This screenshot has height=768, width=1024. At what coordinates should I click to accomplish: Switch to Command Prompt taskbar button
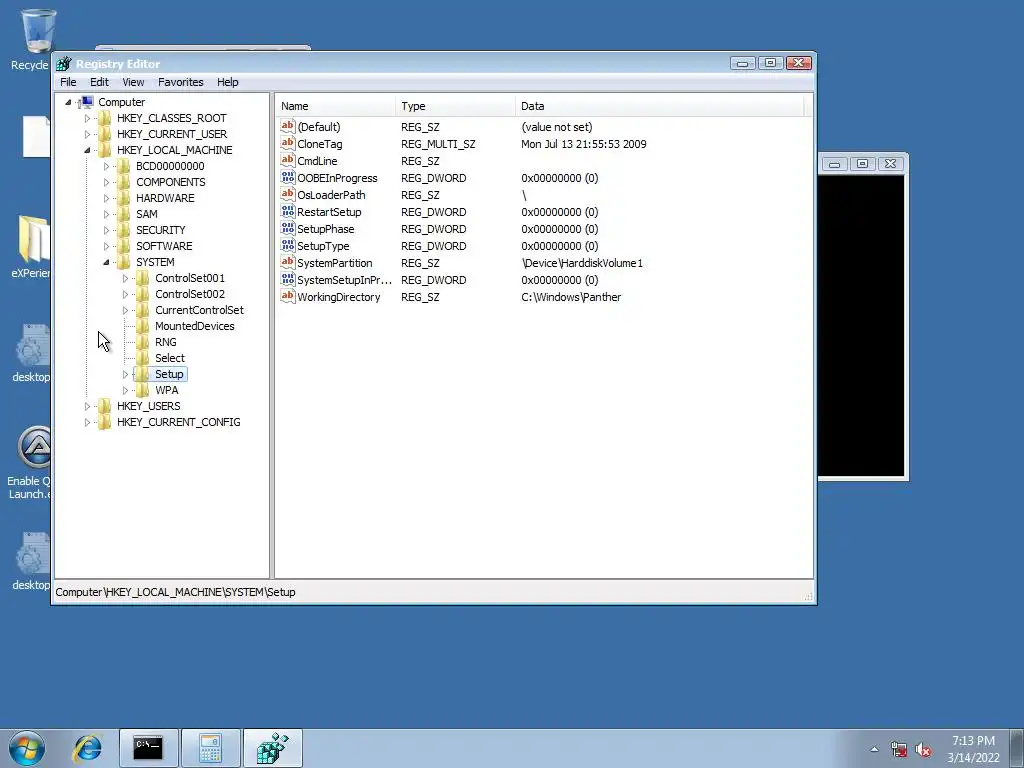tap(148, 748)
